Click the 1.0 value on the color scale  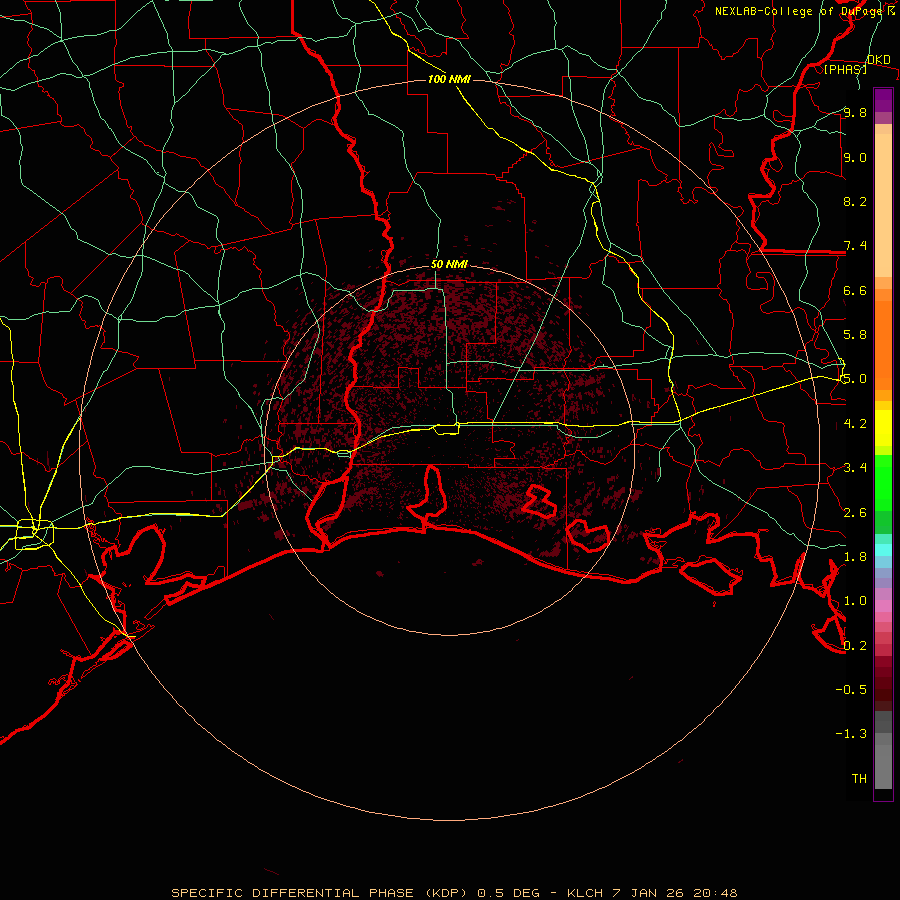pos(855,601)
